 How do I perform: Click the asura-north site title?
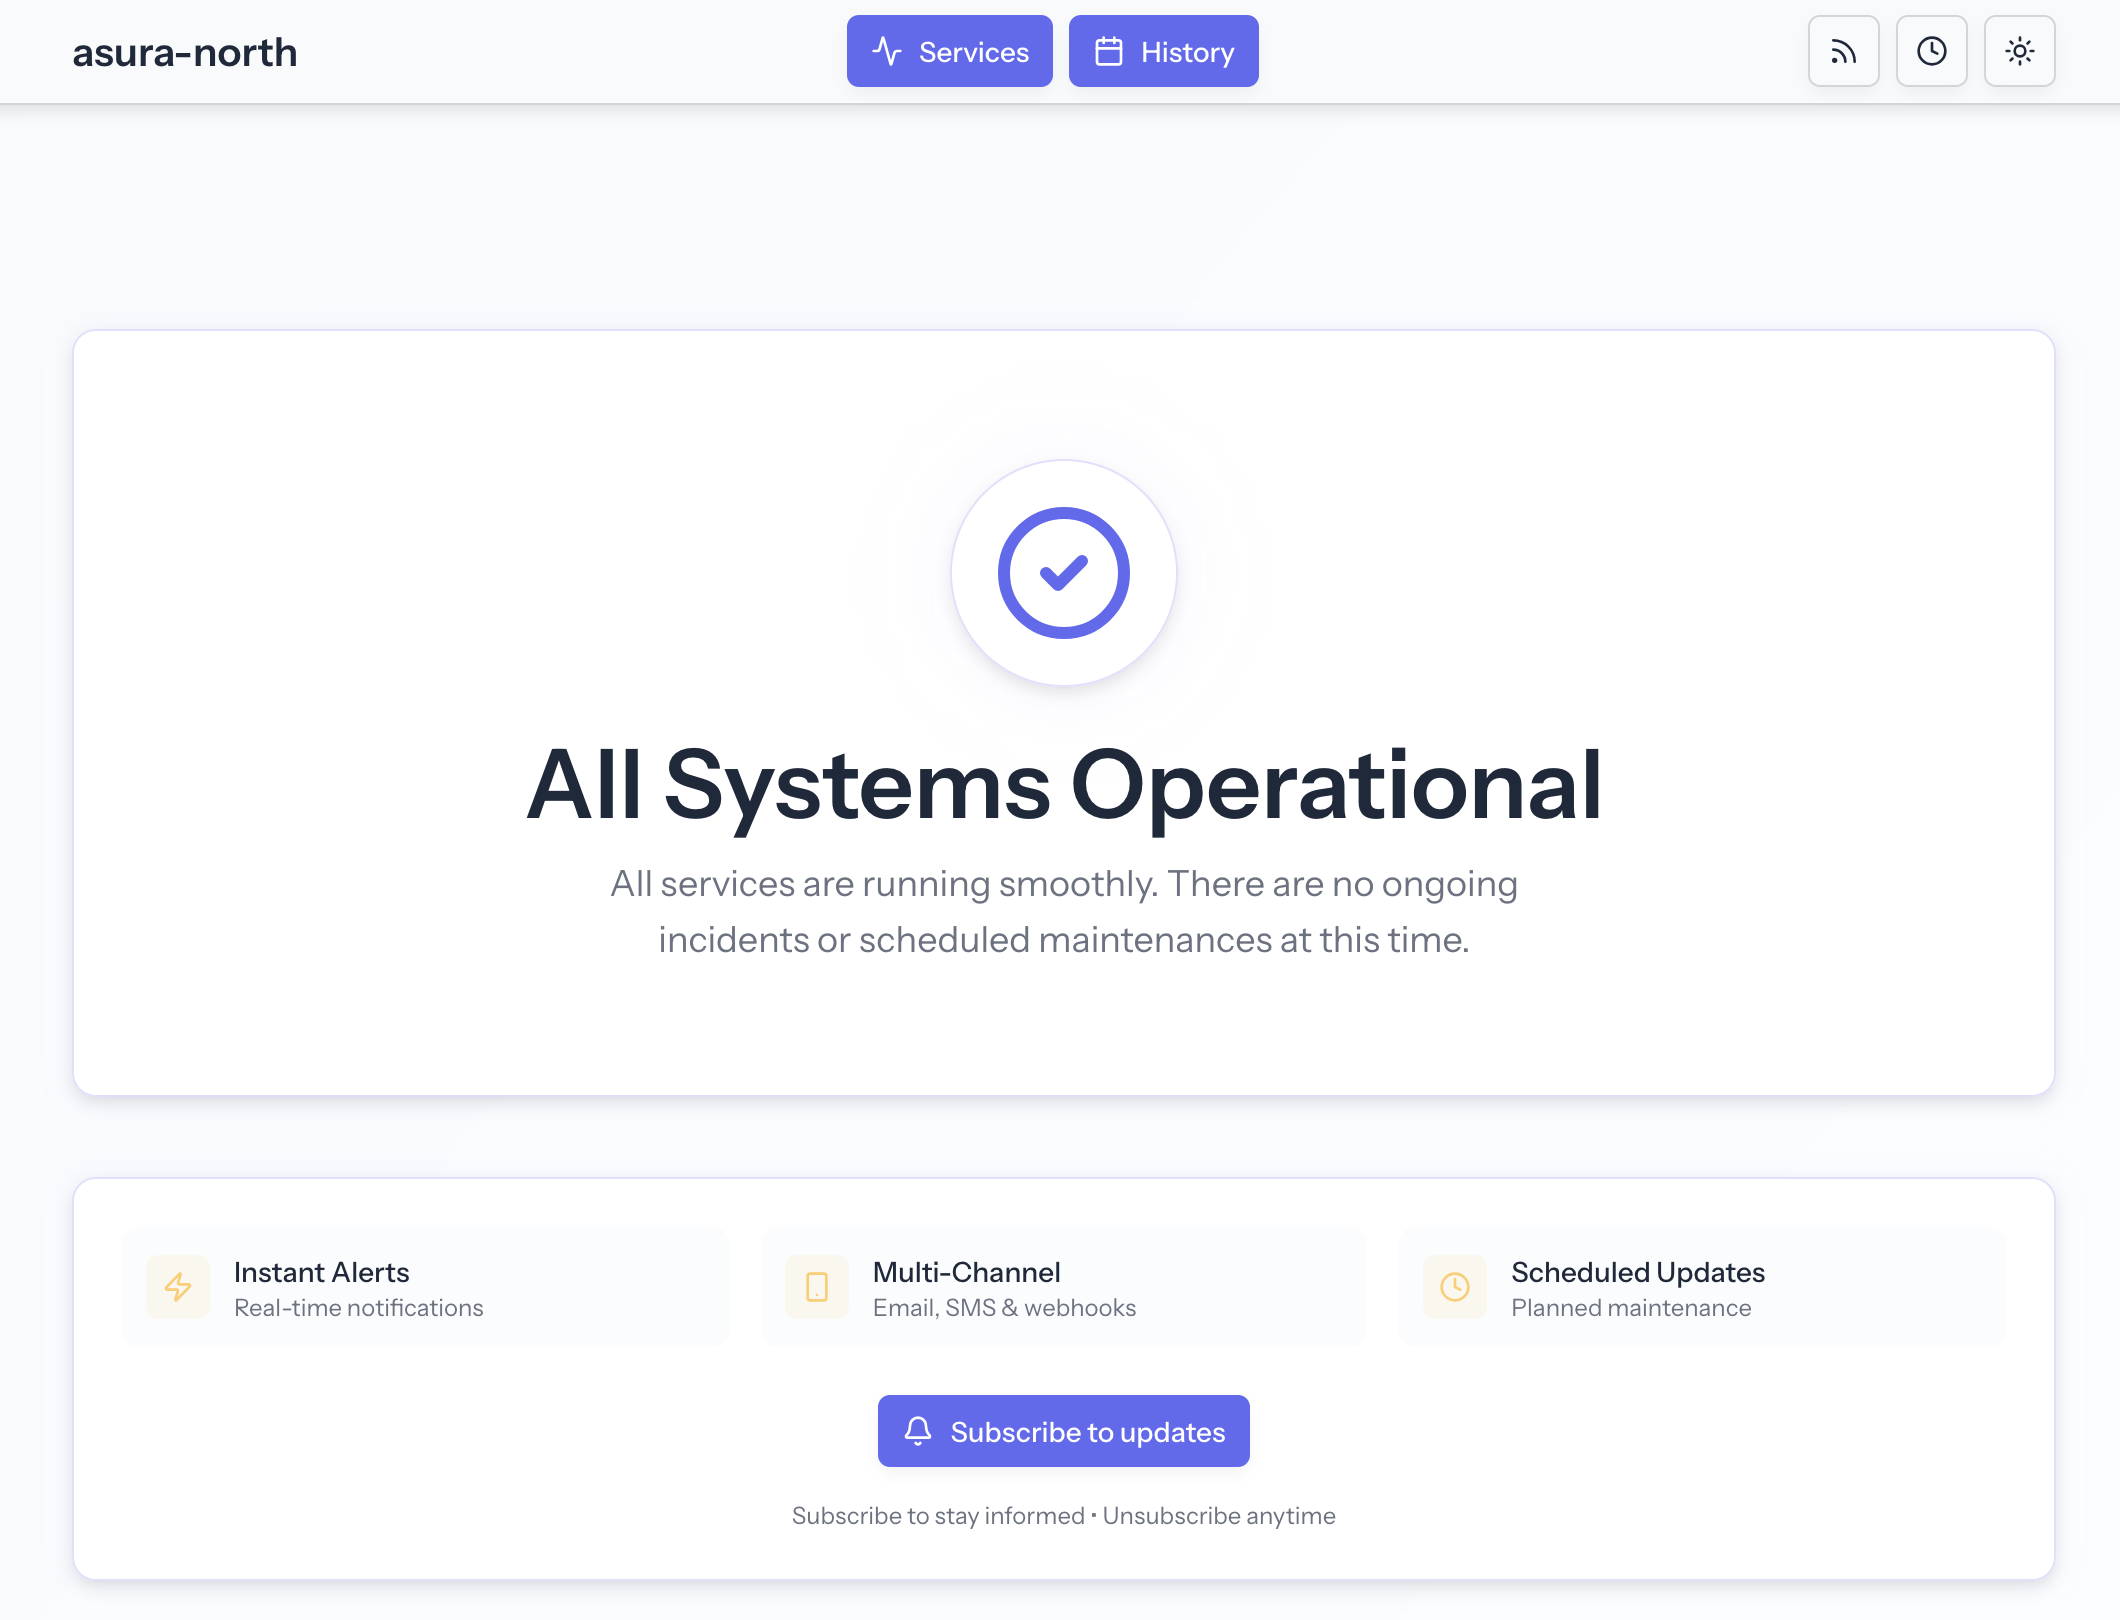point(184,51)
